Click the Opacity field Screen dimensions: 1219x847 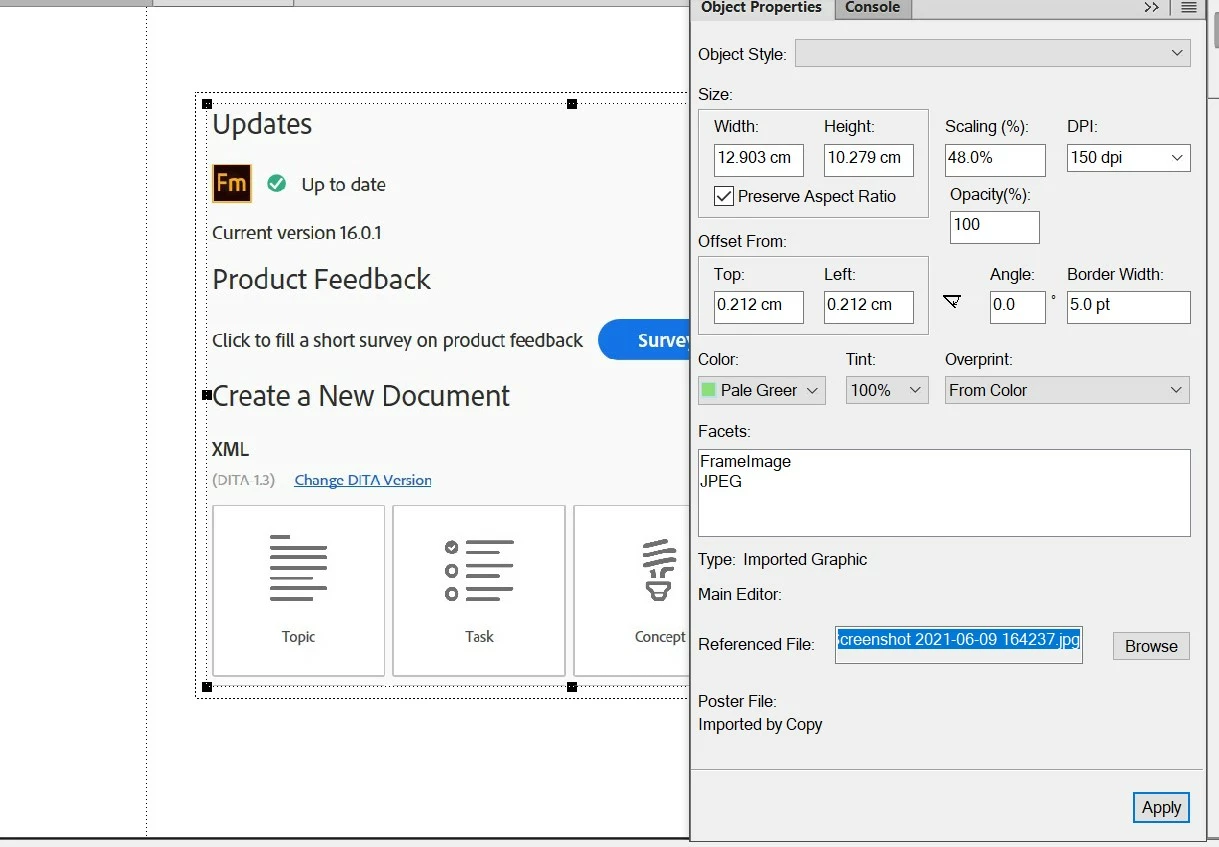pos(994,226)
